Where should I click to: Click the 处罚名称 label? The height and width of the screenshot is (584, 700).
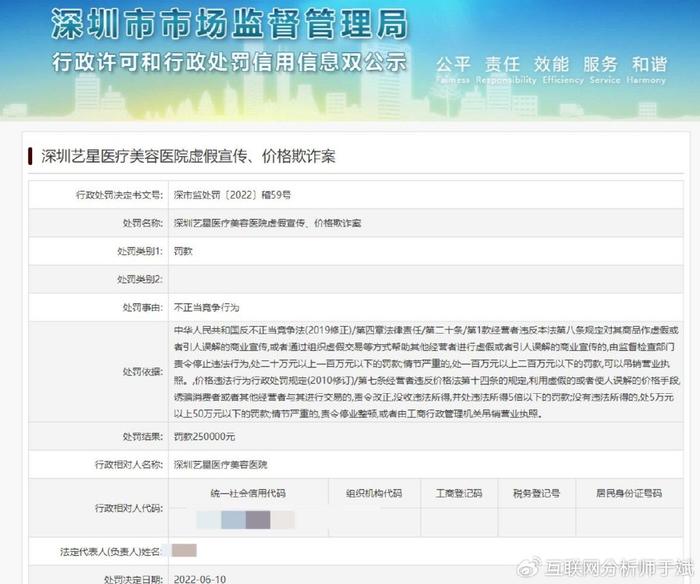(142, 223)
